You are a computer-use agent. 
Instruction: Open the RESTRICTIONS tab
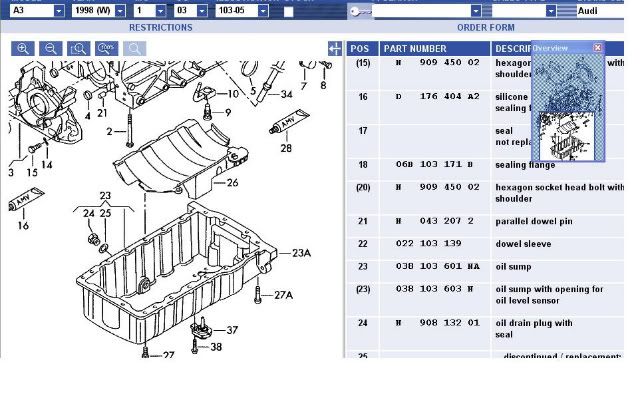[x=161, y=27]
